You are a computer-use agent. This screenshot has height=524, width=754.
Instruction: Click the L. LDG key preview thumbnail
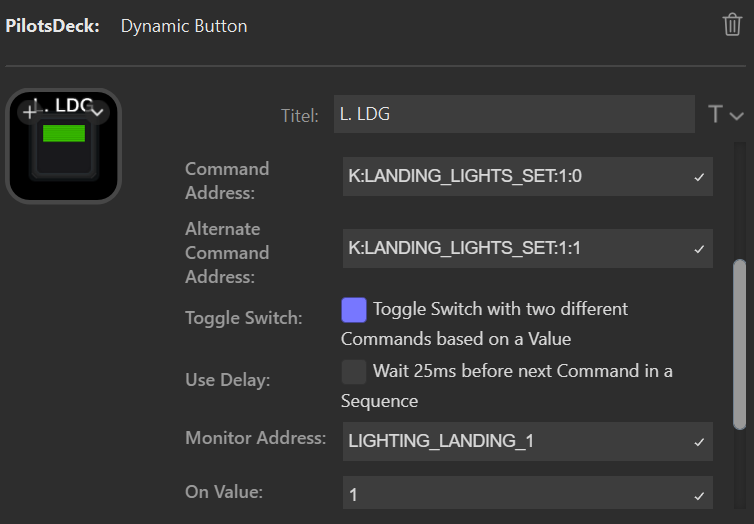pos(63,147)
